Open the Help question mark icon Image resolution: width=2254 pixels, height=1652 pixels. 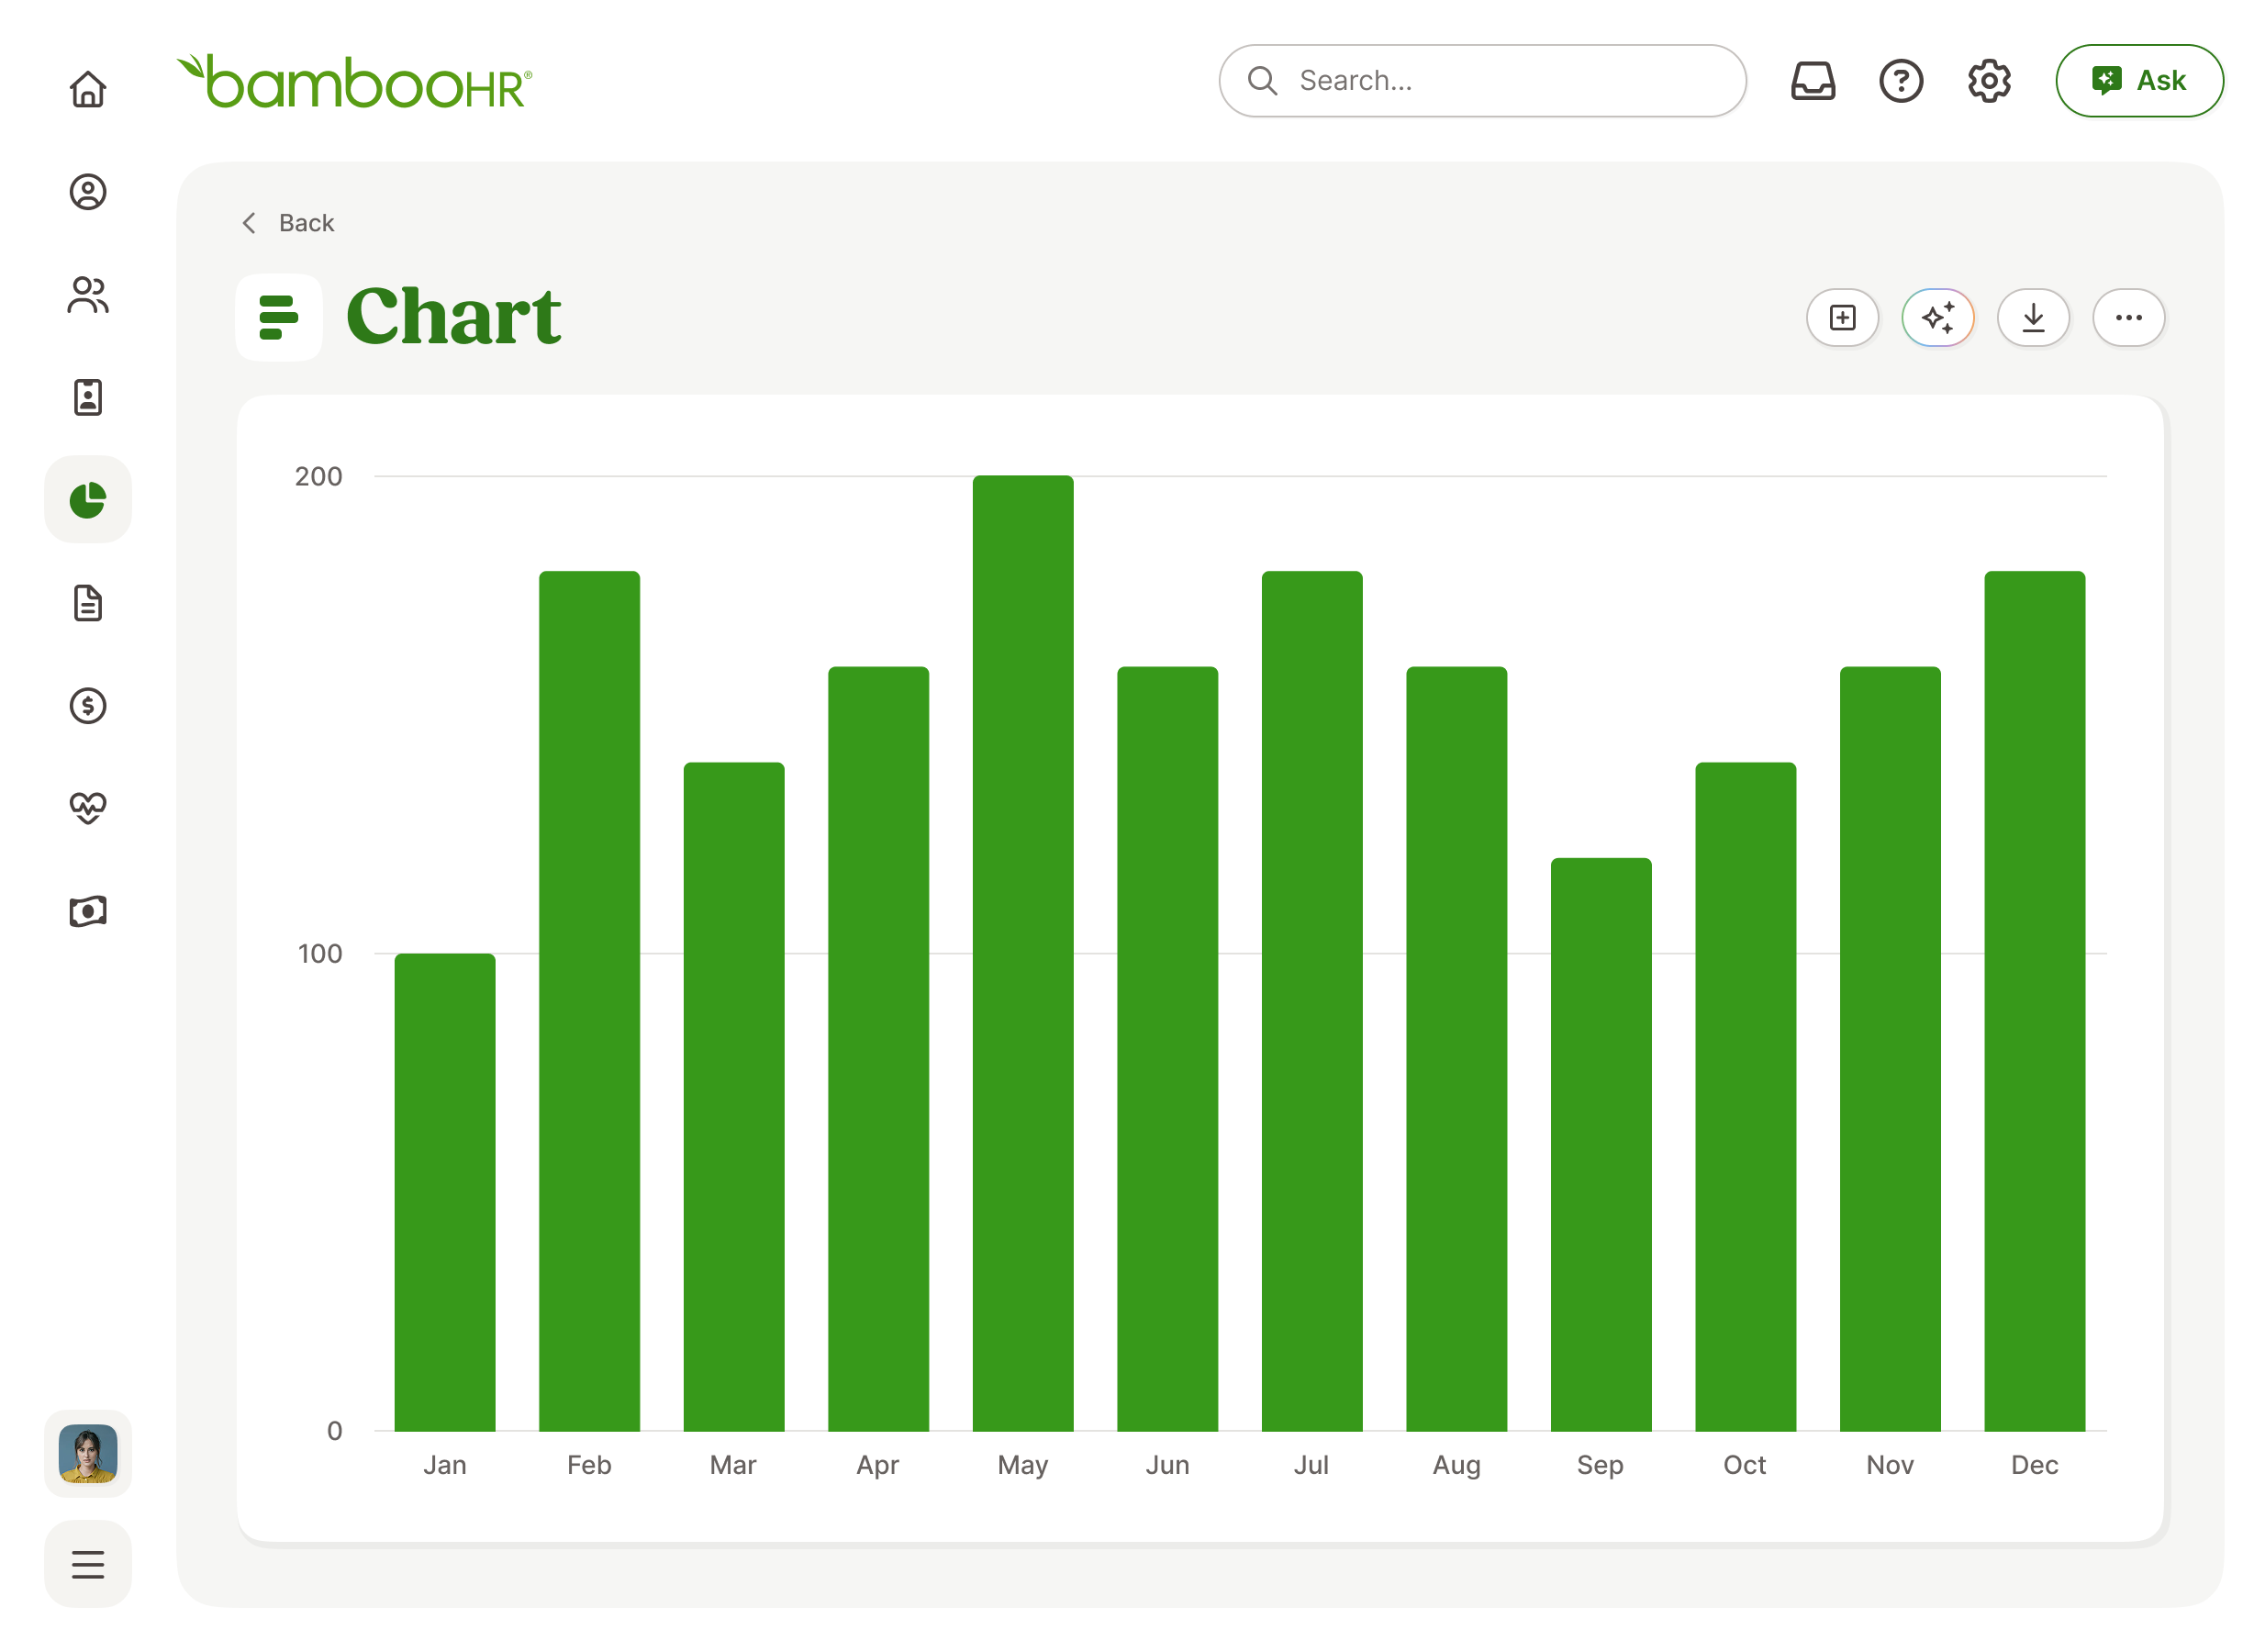[x=1901, y=81]
